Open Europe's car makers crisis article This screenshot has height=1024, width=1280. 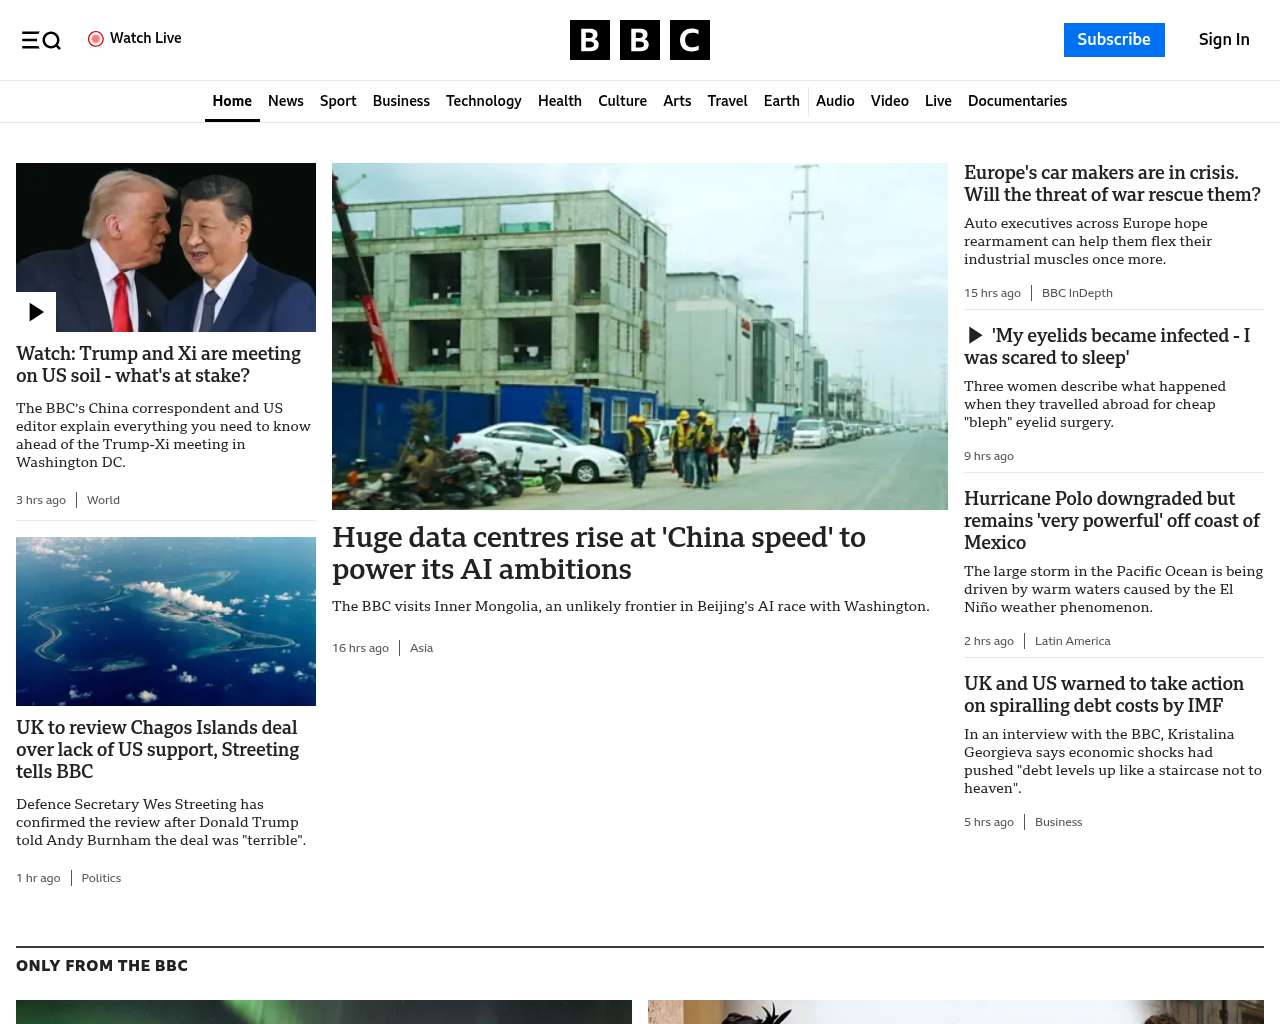click(x=1112, y=184)
